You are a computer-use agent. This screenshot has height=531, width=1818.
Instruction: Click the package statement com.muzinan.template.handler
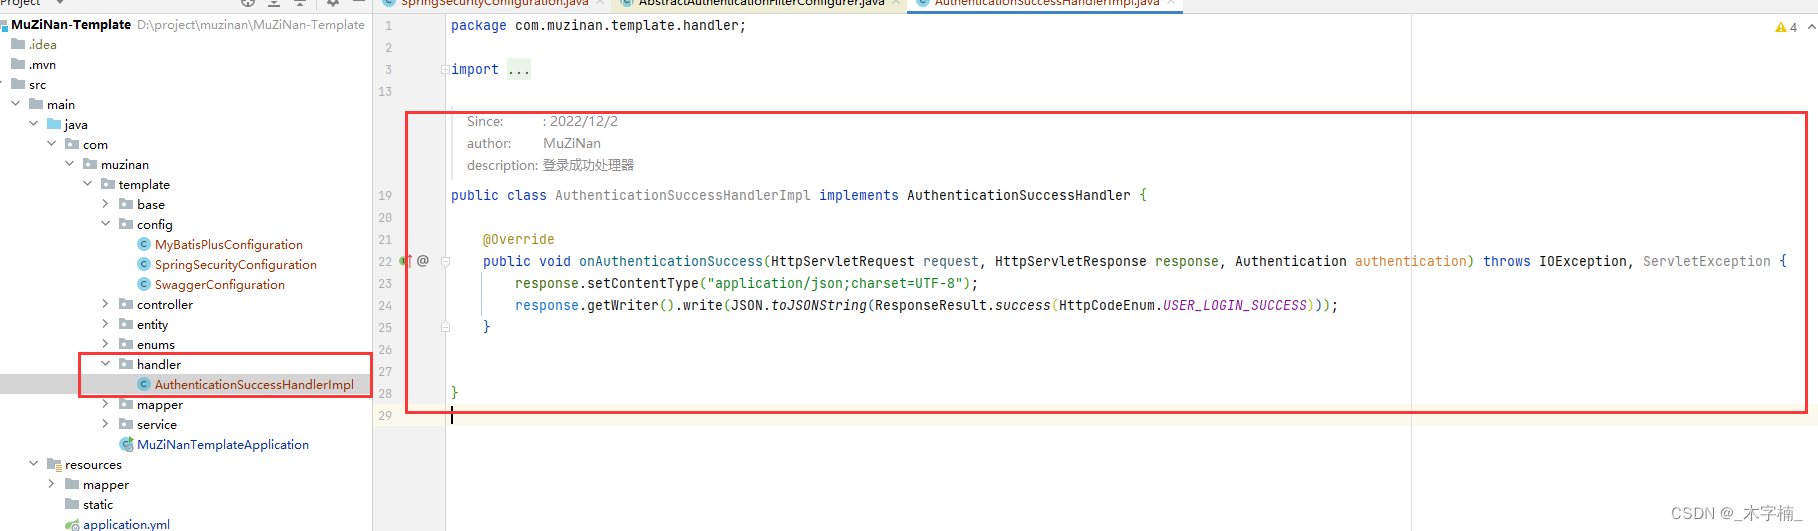tap(598, 25)
